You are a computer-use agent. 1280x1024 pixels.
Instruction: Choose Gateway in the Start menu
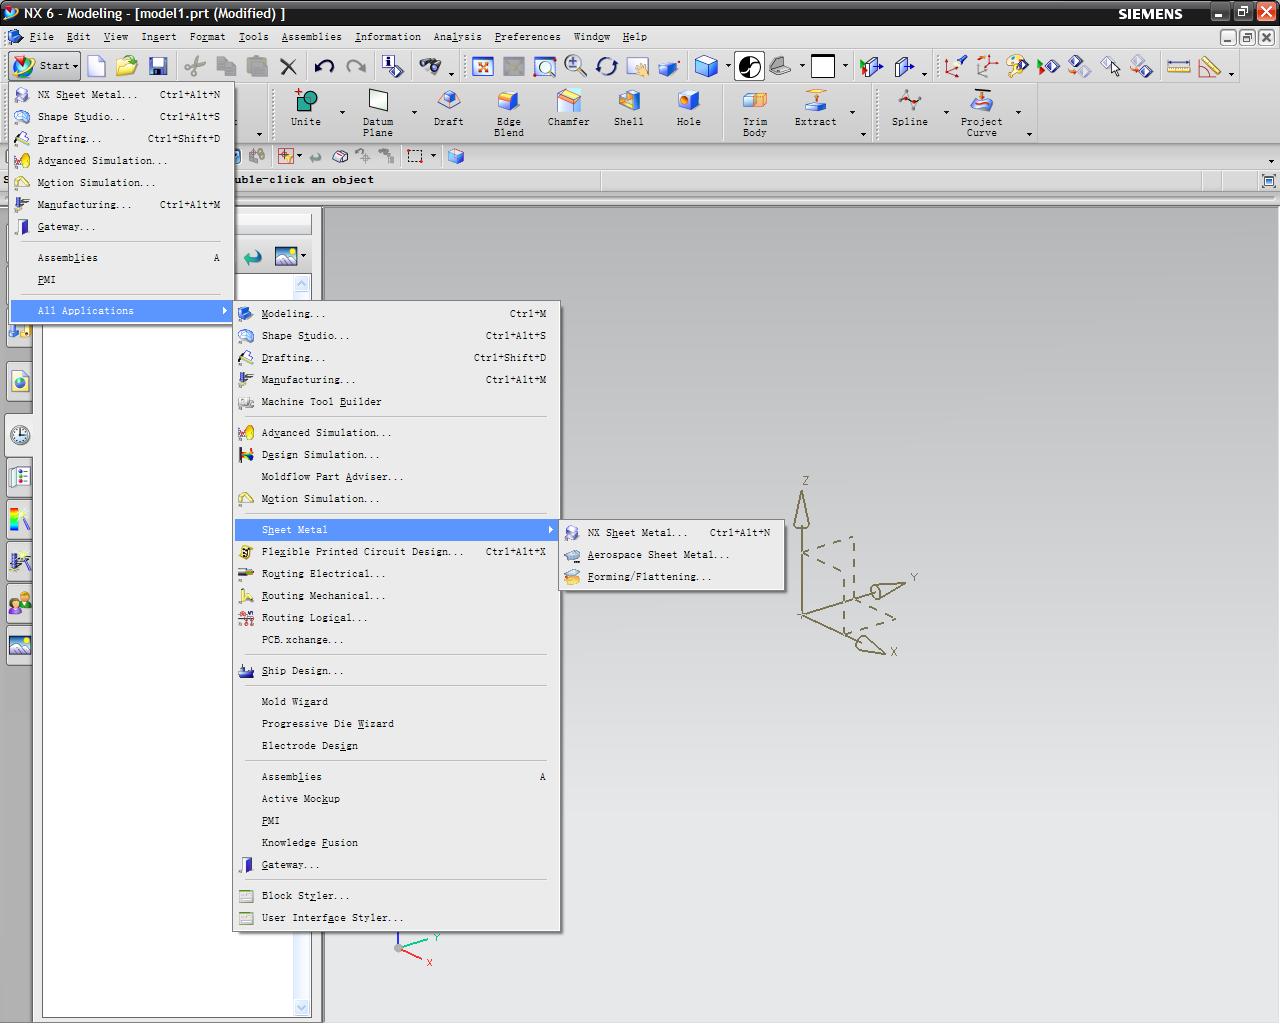click(x=121, y=227)
